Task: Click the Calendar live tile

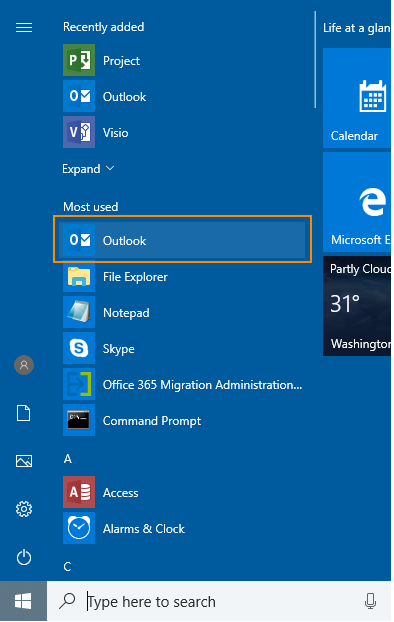Action: (357, 98)
